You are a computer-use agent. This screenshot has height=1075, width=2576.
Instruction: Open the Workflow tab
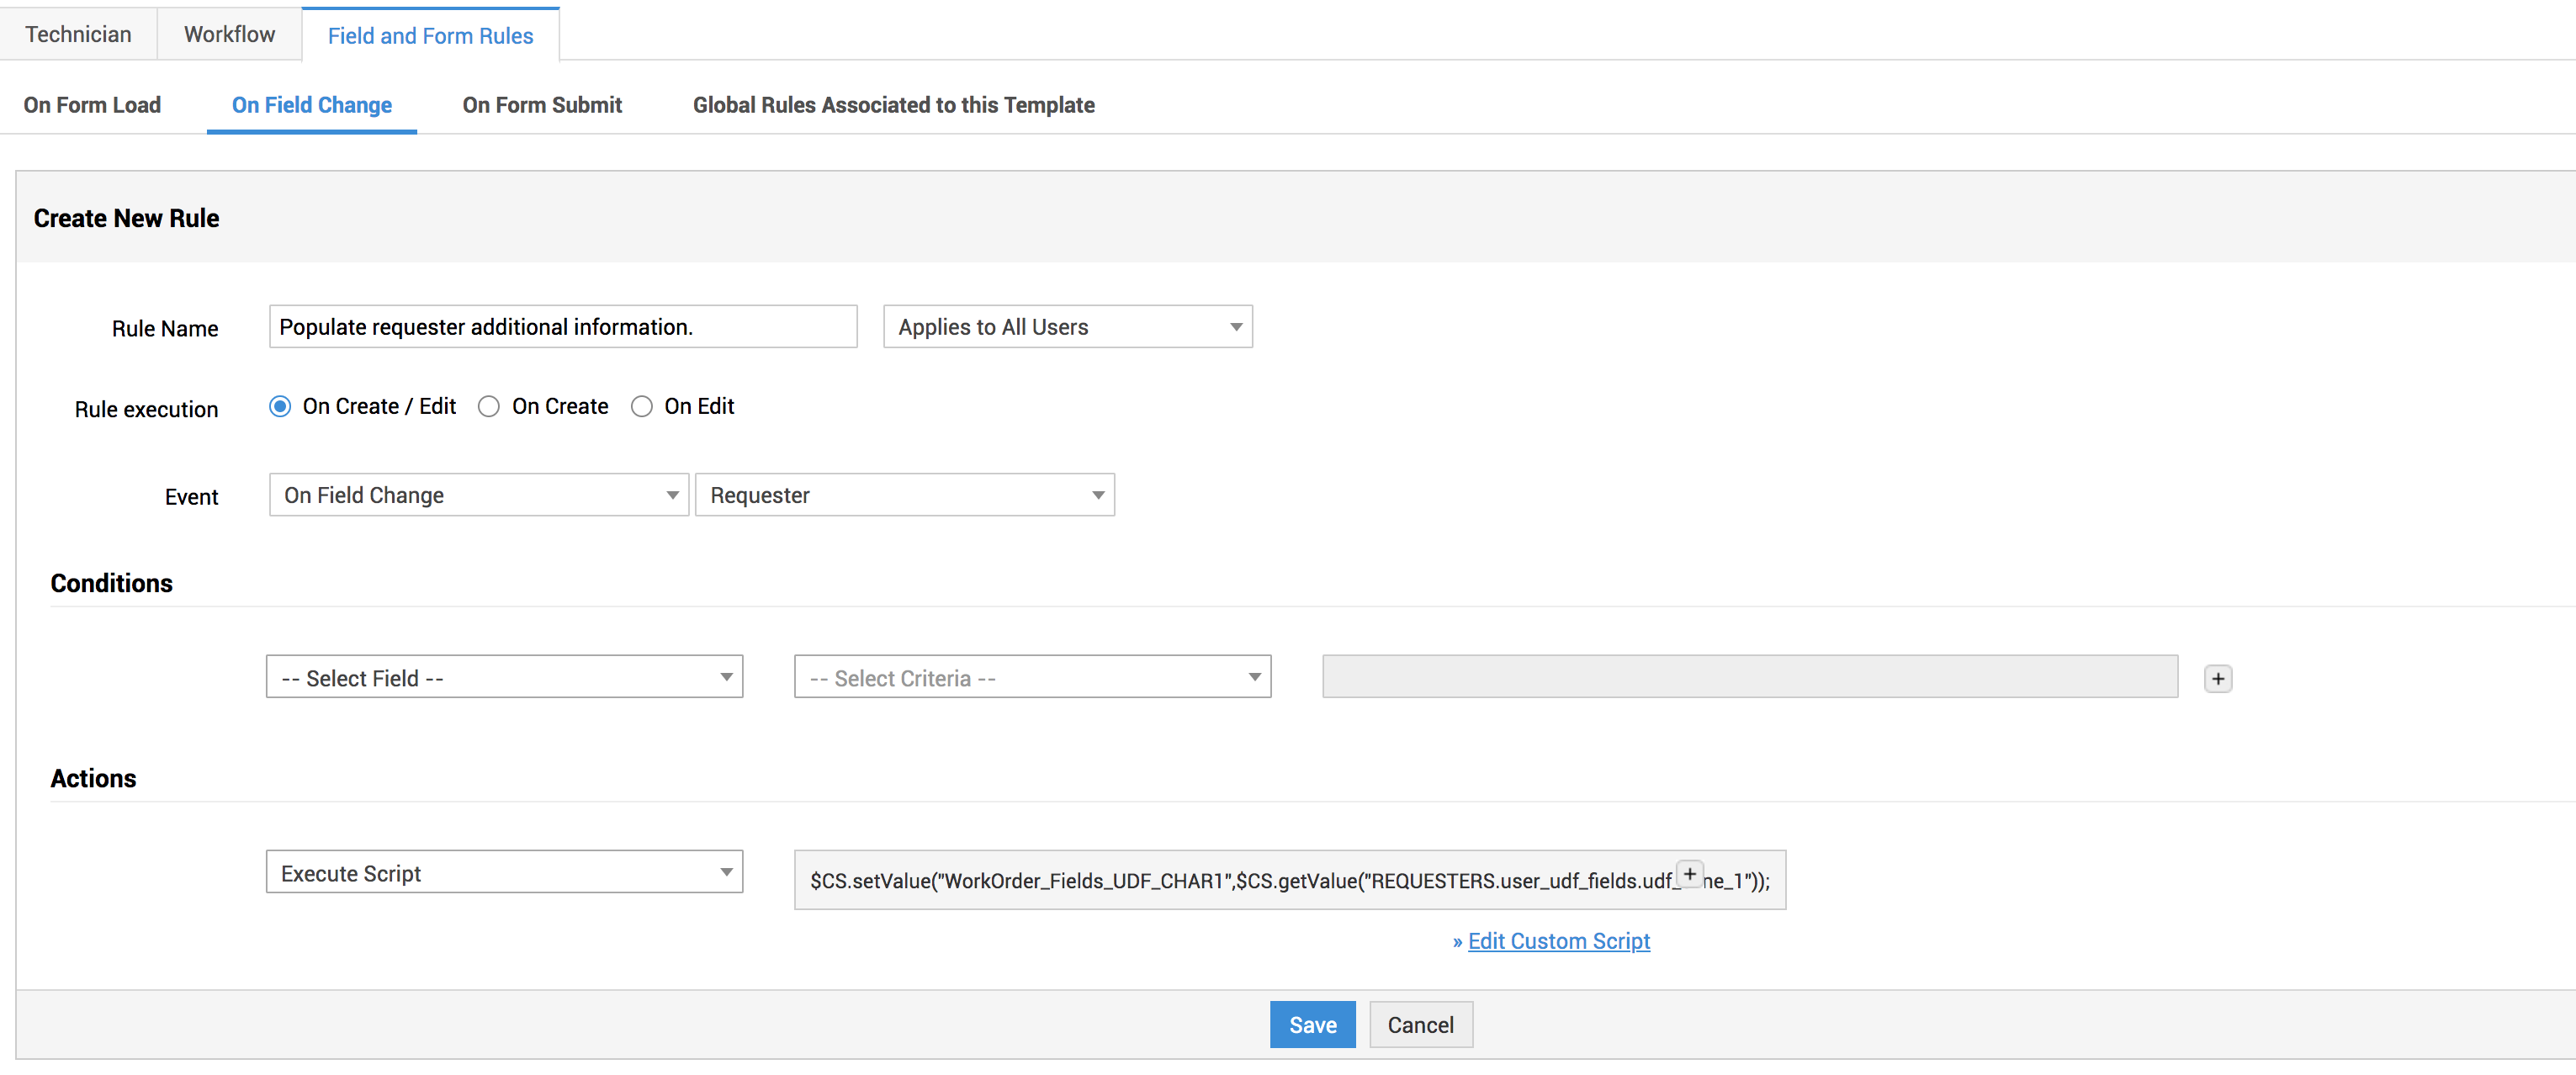[229, 35]
